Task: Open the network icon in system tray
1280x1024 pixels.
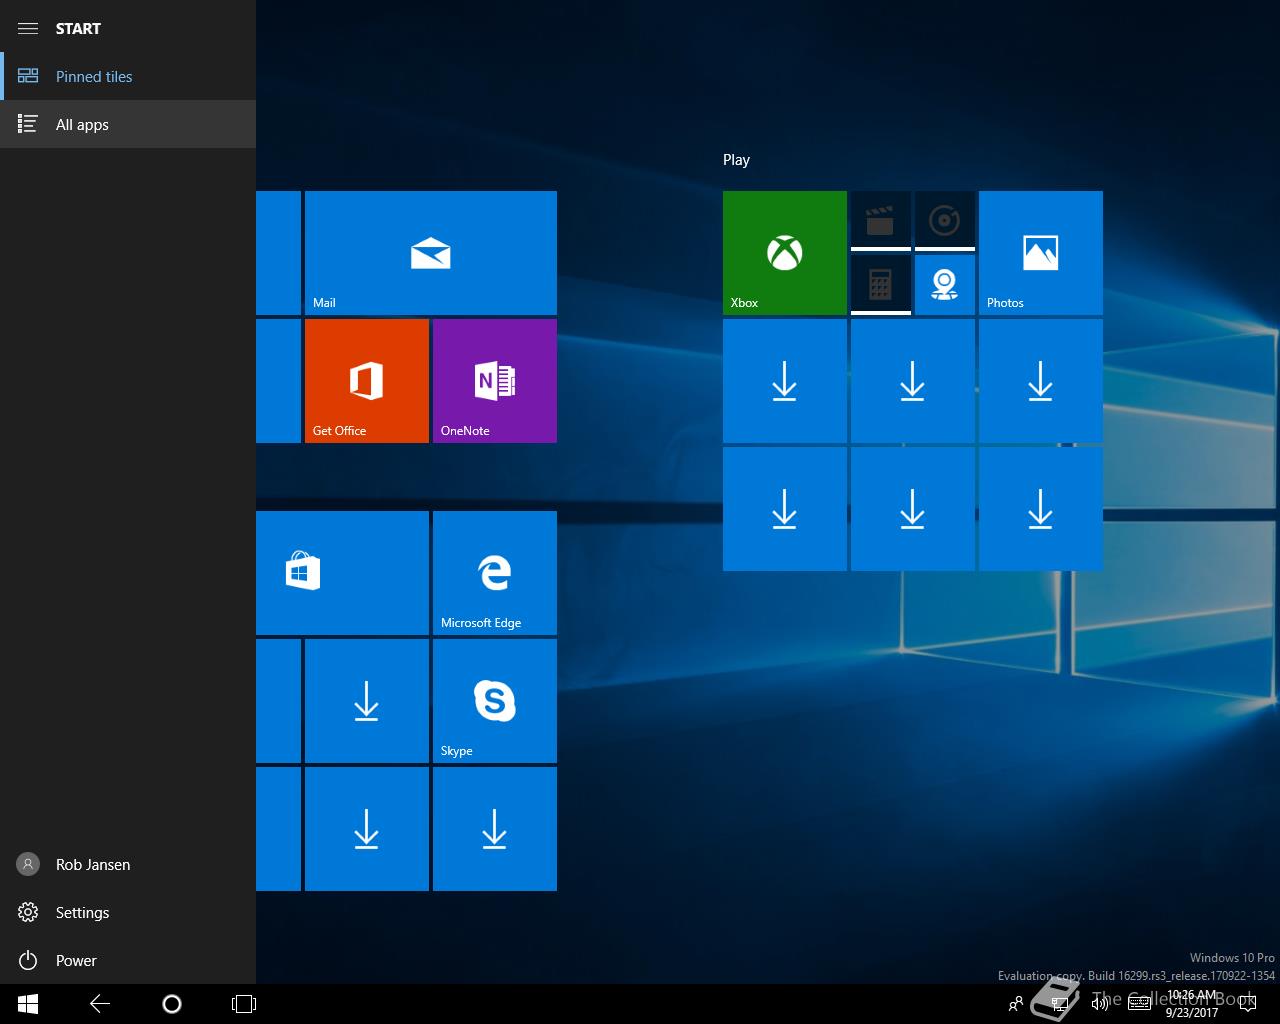Action: pos(1060,1004)
